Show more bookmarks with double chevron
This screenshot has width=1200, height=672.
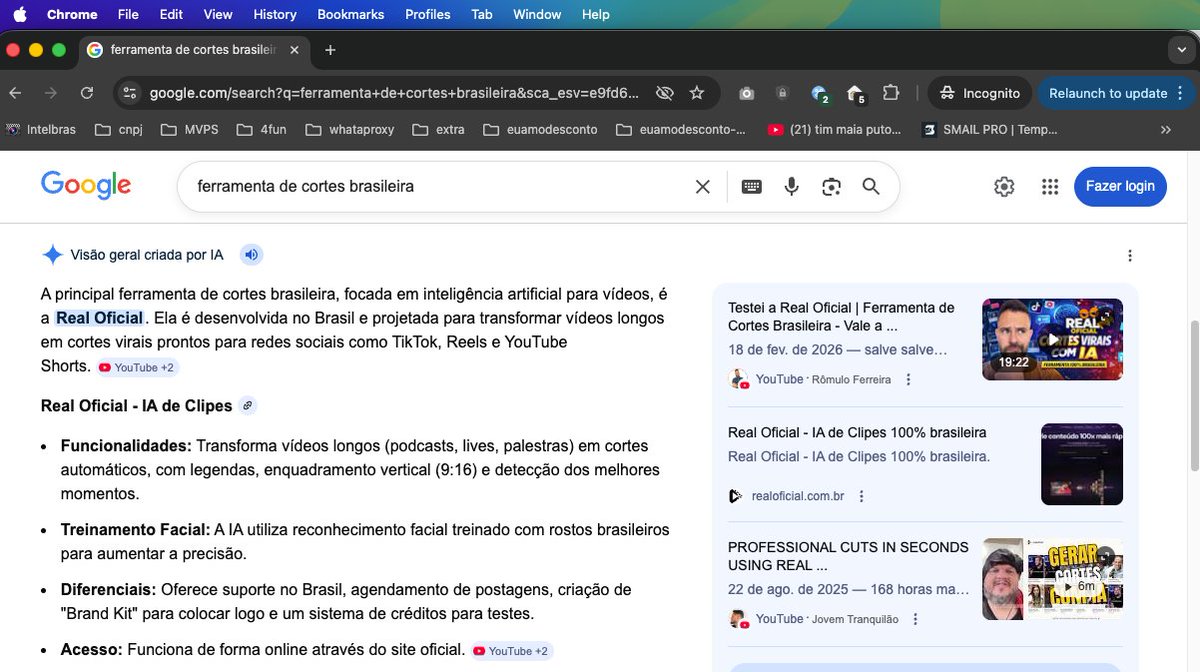coord(1165,129)
